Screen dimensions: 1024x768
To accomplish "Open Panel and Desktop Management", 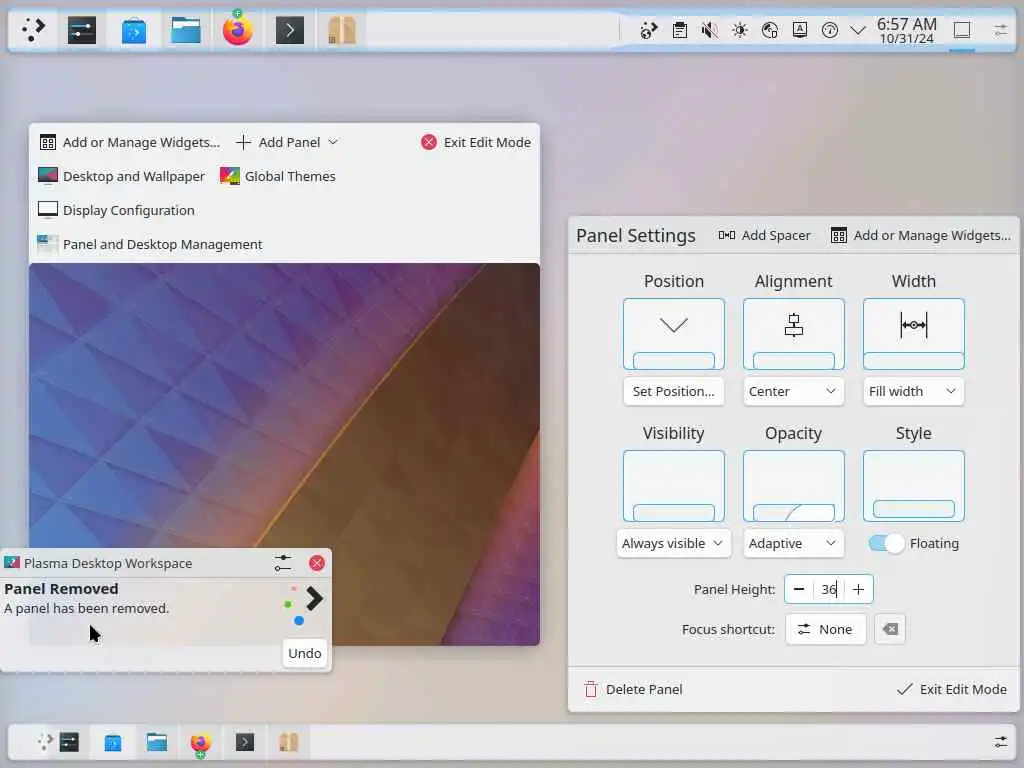I will pyautogui.click(x=150, y=244).
